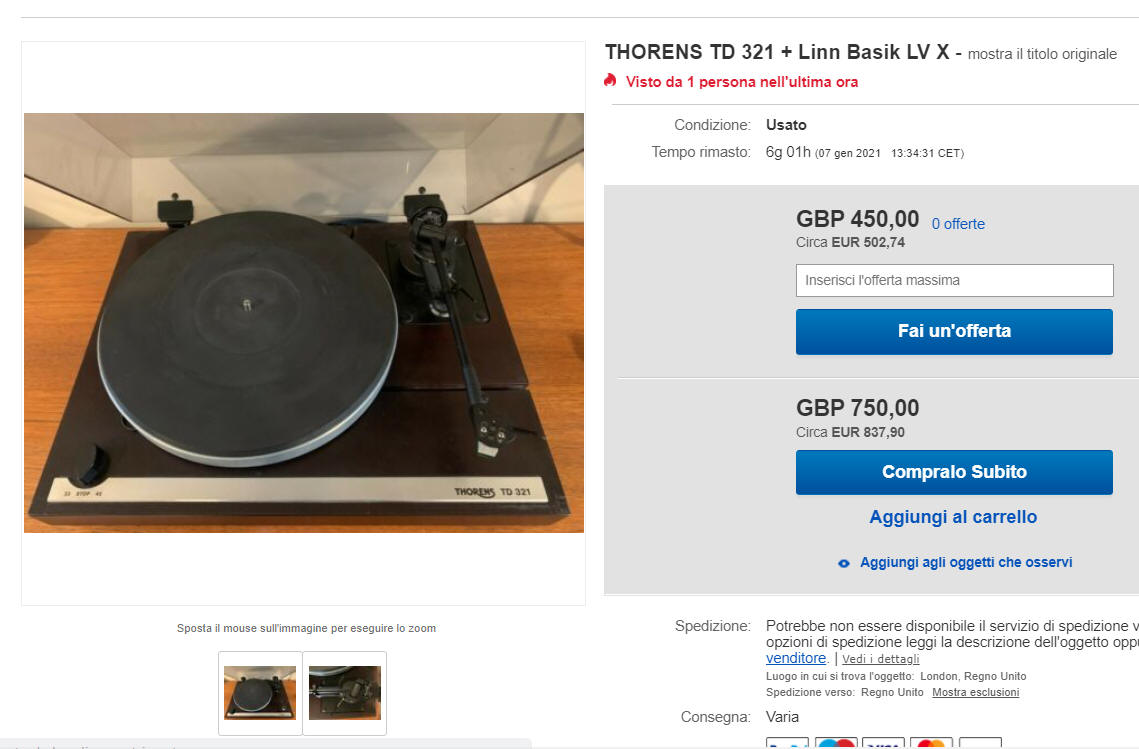Open the first turntable thumbnail

pyautogui.click(x=260, y=693)
